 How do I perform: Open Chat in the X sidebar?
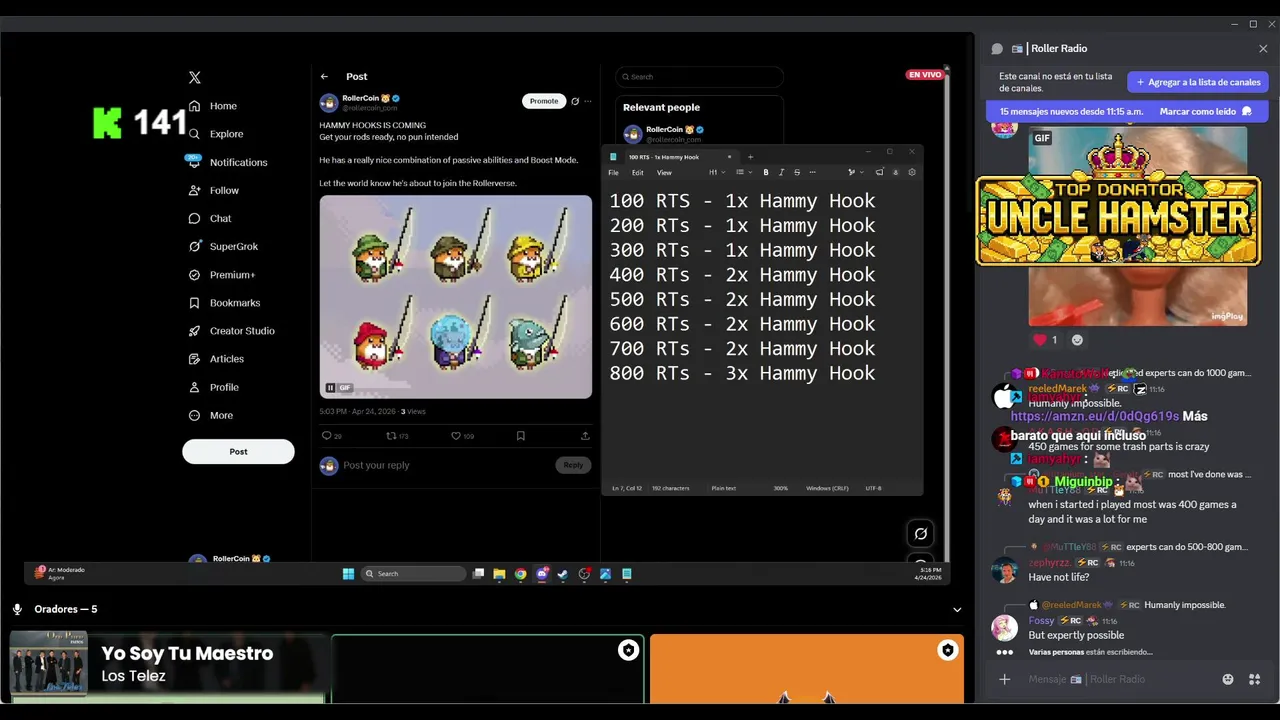[x=210, y=218]
